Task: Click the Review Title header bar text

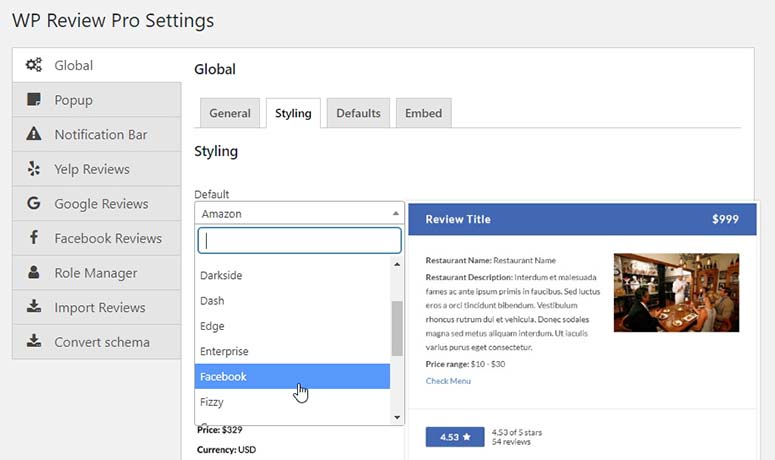Action: pyautogui.click(x=458, y=219)
